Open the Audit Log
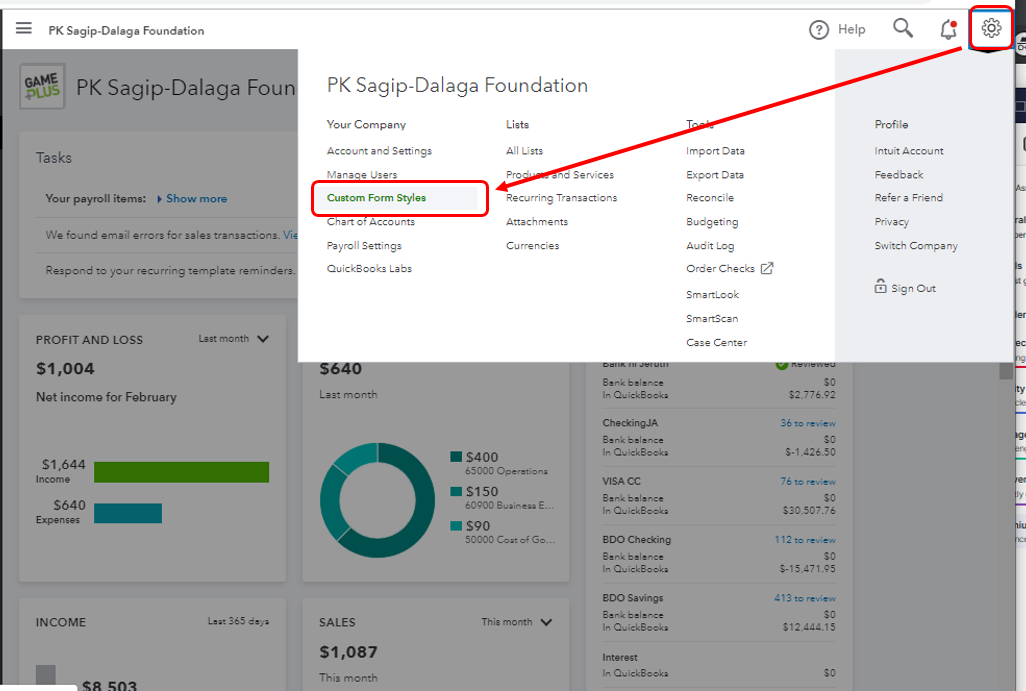The width and height of the screenshot is (1026, 691). 710,245
